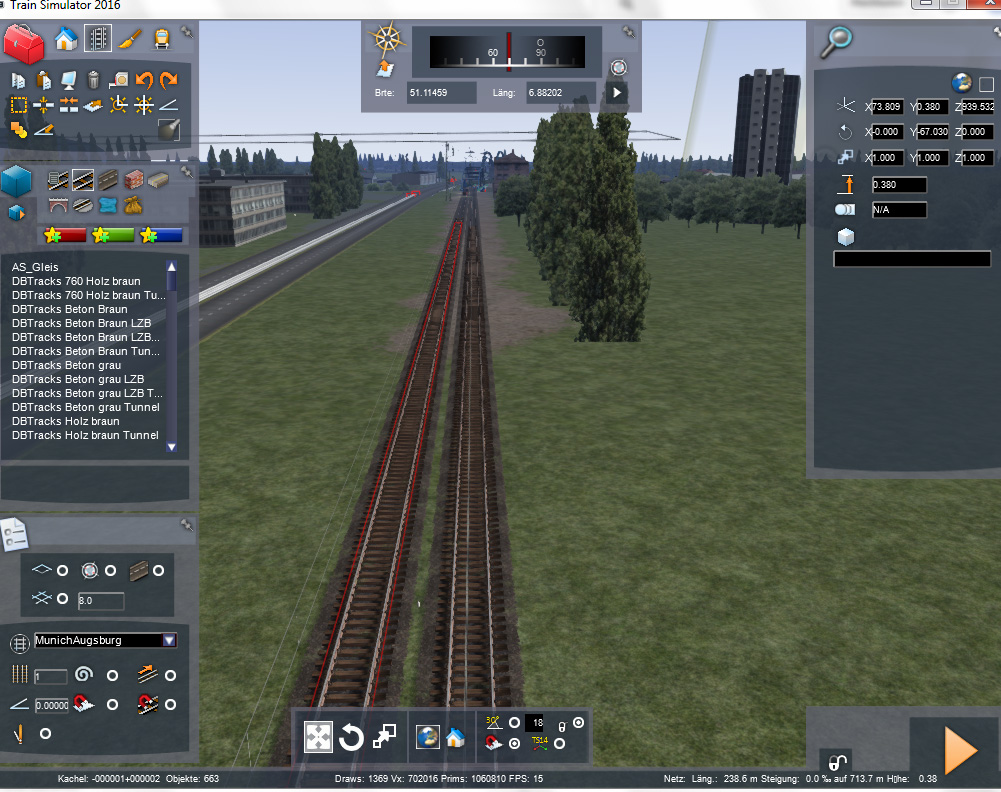Click the asset list scroll down arrow
The width and height of the screenshot is (1001, 792).
click(x=171, y=447)
